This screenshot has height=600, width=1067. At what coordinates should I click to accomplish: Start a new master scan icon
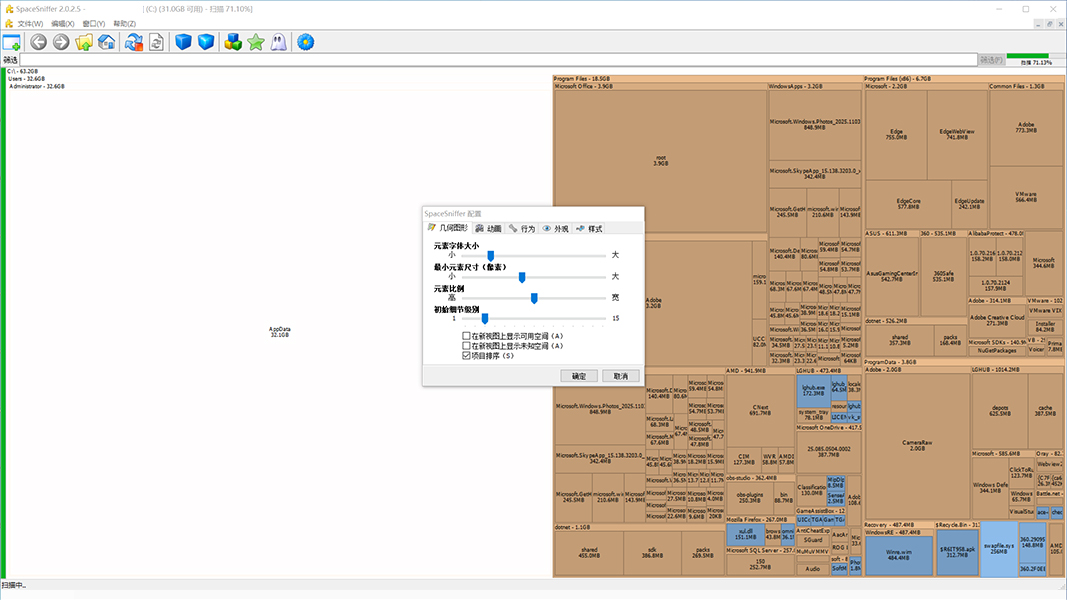pos(133,42)
